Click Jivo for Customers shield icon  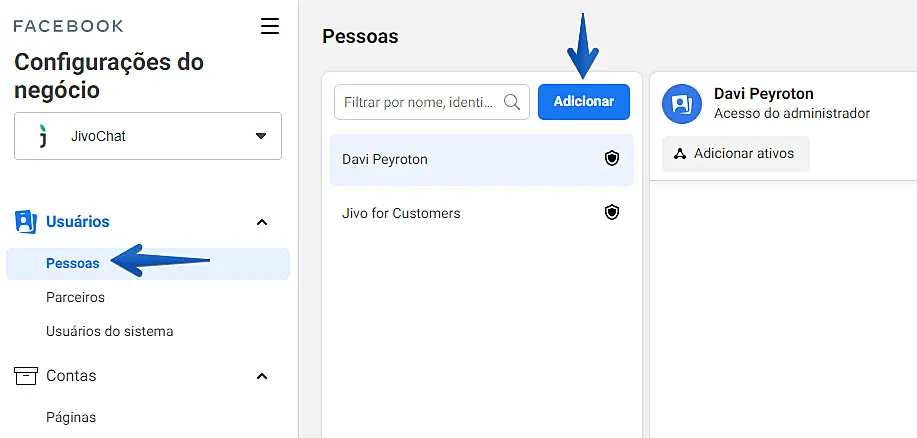(x=612, y=213)
